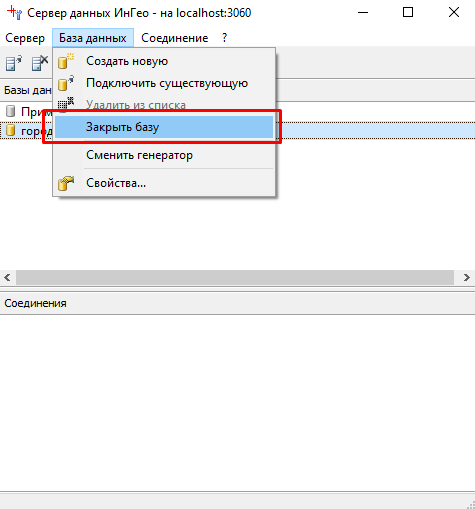Click the gray database icon in list
The image size is (475, 509).
[11, 111]
